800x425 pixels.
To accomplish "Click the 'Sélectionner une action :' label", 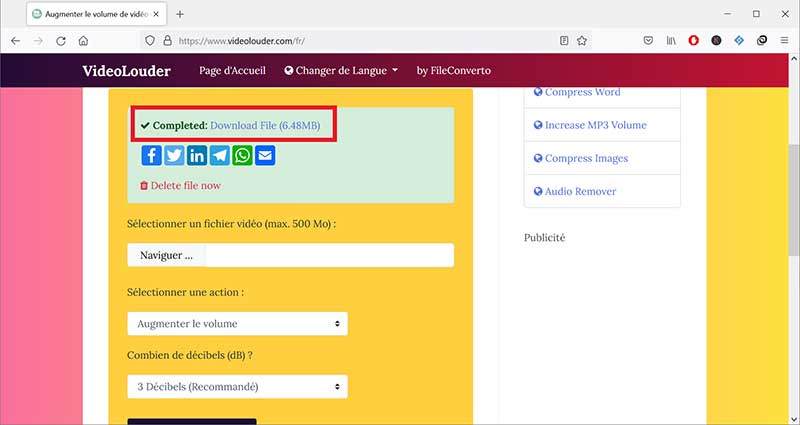I will pyautogui.click(x=186, y=292).
